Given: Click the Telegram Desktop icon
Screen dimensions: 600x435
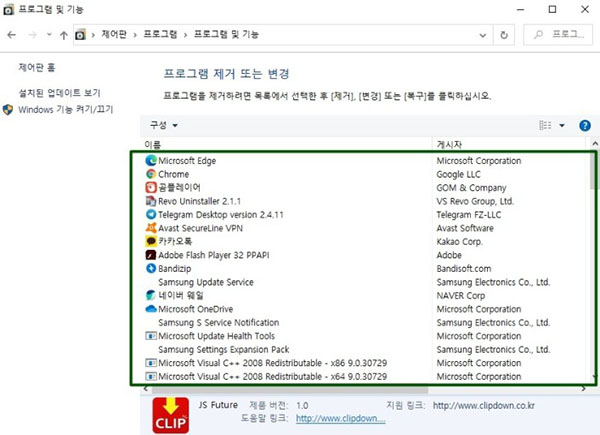Looking at the screenshot, I should (151, 214).
